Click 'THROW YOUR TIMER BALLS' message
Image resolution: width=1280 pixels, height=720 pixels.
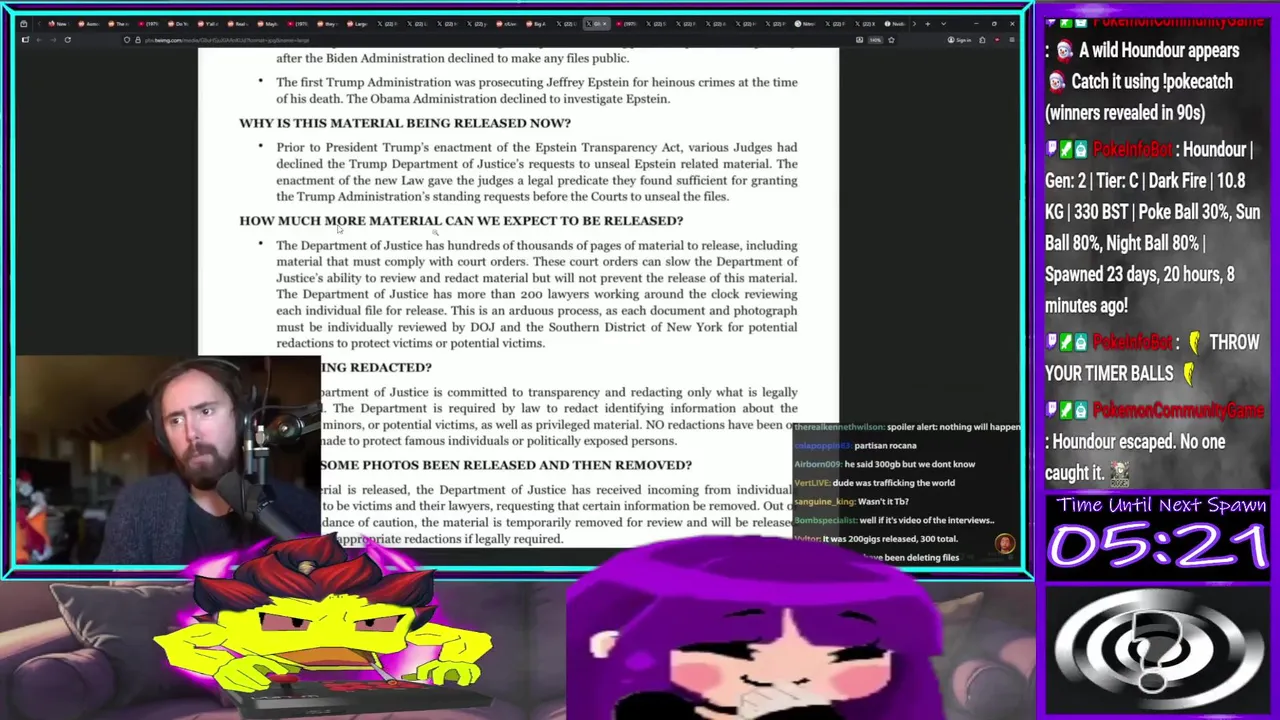pos(1152,357)
